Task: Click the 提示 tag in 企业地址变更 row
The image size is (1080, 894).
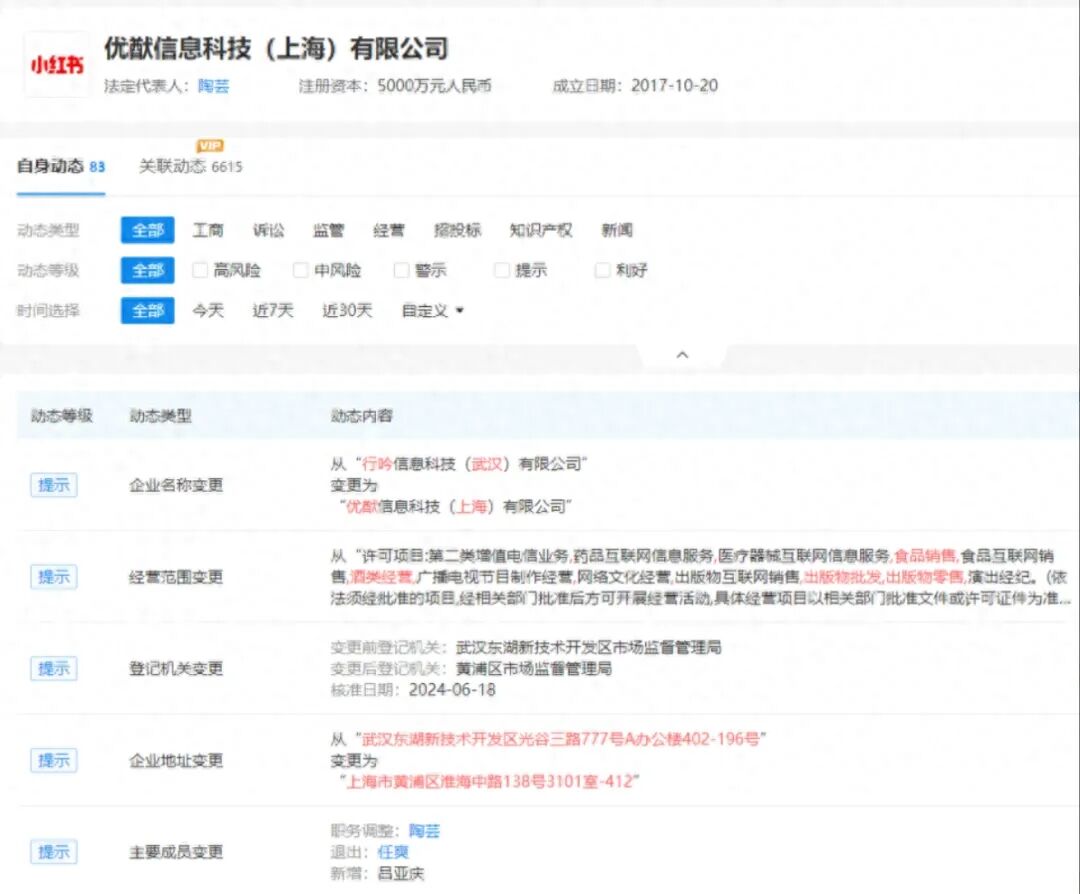Action: (54, 761)
